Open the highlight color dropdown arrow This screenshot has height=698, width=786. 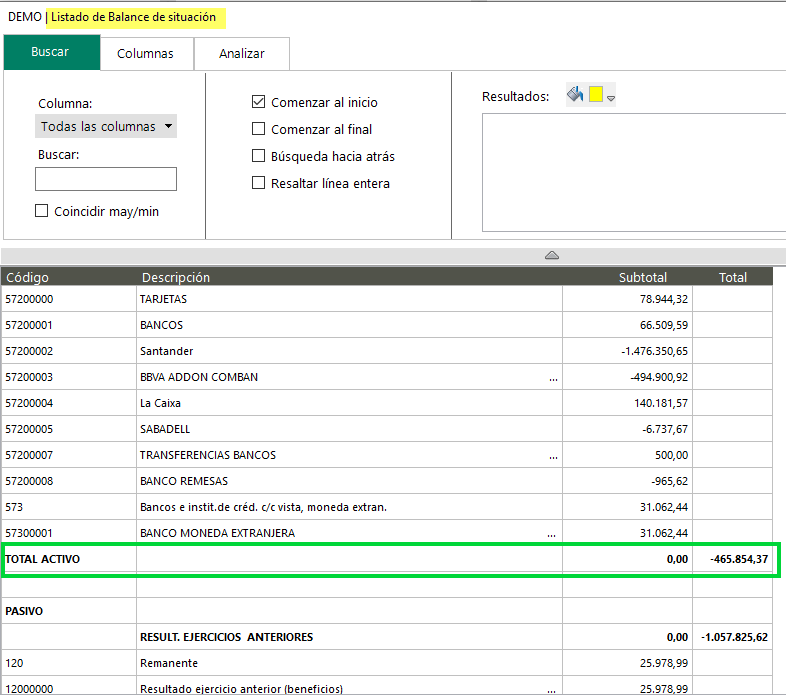611,98
